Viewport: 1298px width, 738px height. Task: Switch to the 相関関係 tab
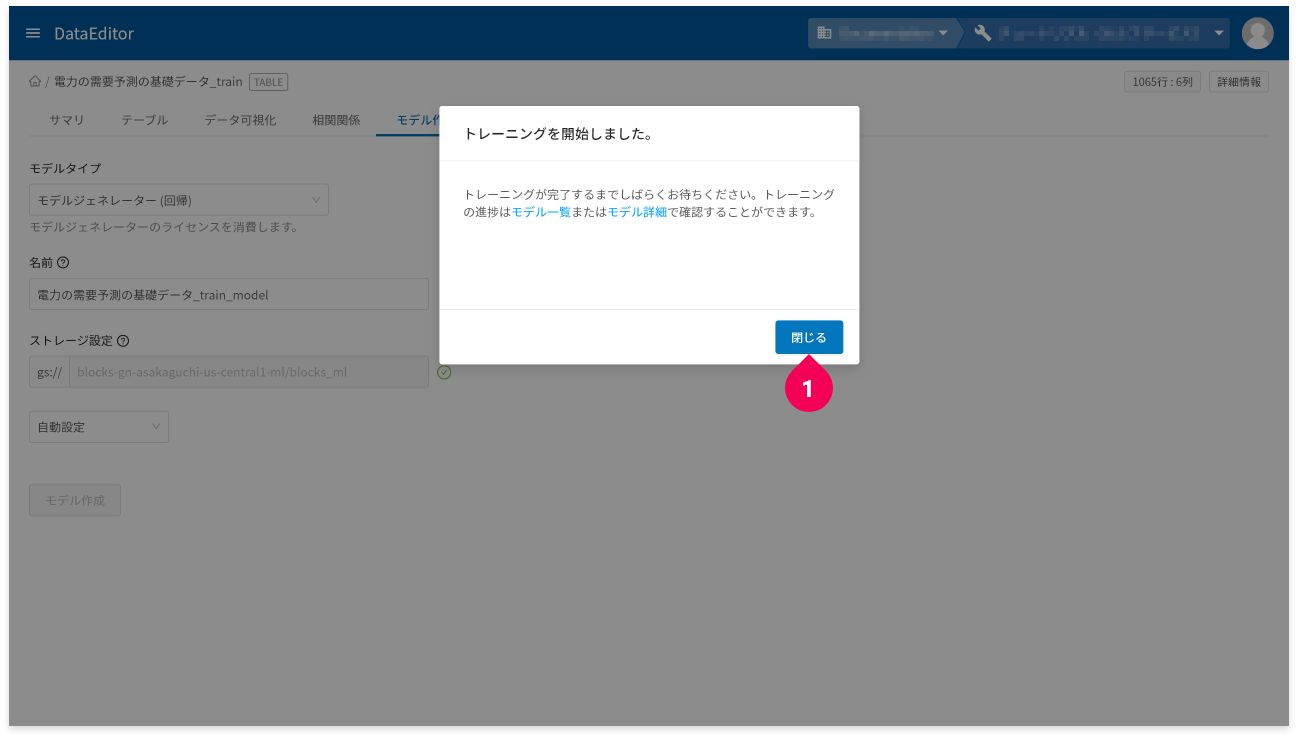click(336, 120)
